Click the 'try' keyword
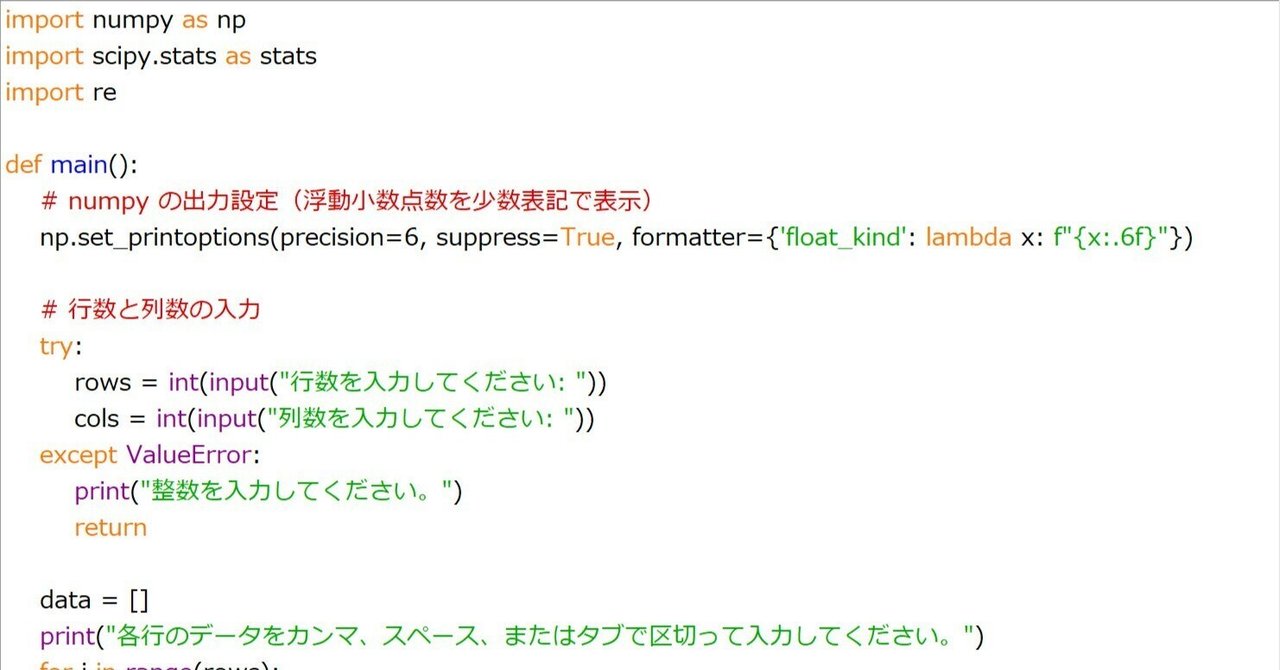 [58, 346]
